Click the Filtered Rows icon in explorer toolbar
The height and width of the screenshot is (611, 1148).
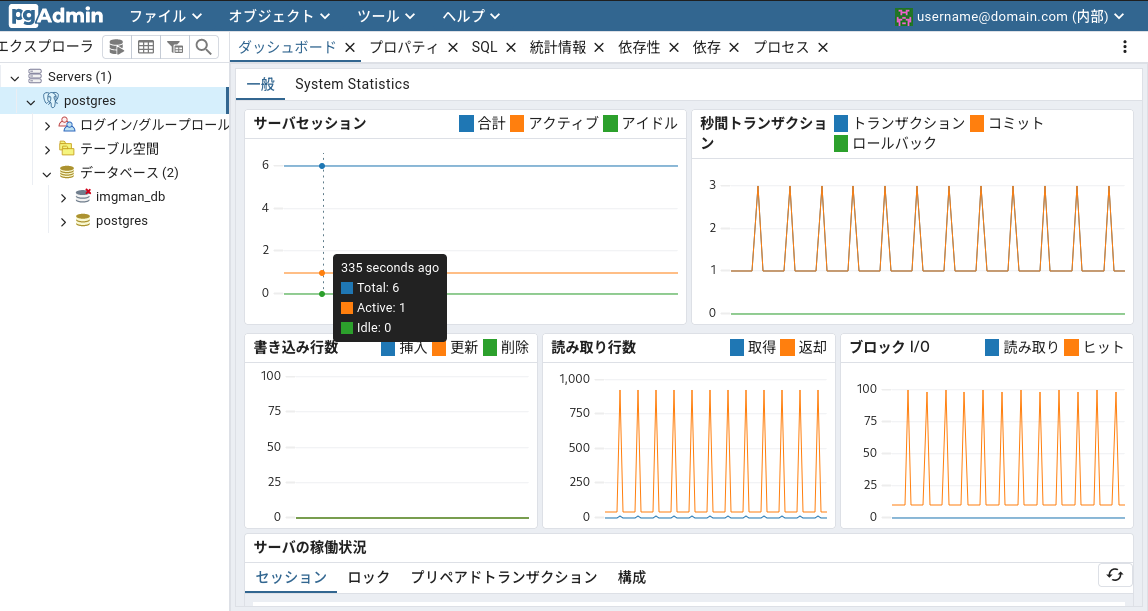coord(175,47)
